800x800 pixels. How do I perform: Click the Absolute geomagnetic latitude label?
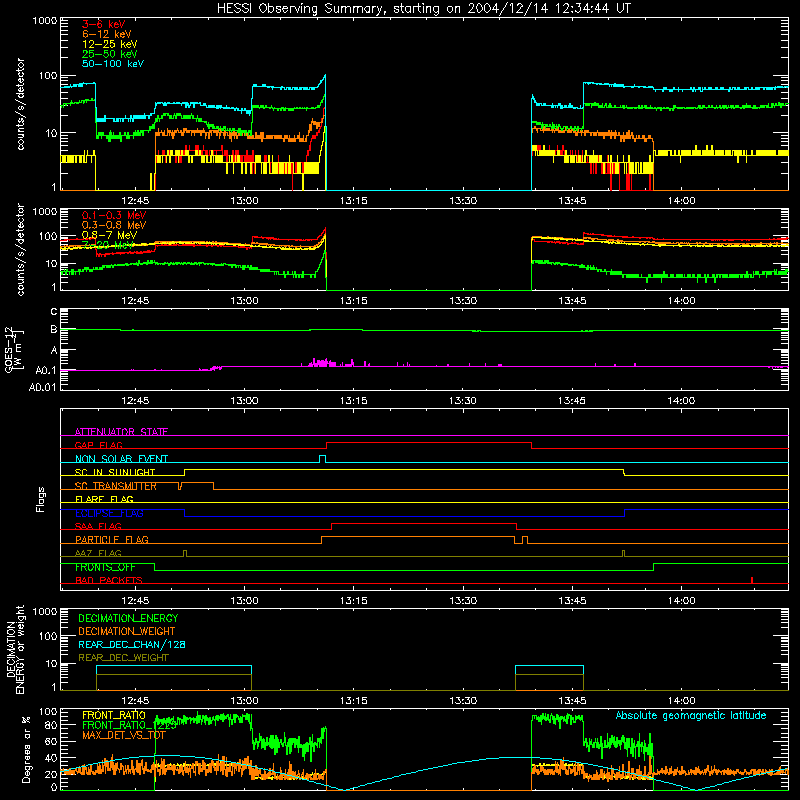[x=691, y=715]
